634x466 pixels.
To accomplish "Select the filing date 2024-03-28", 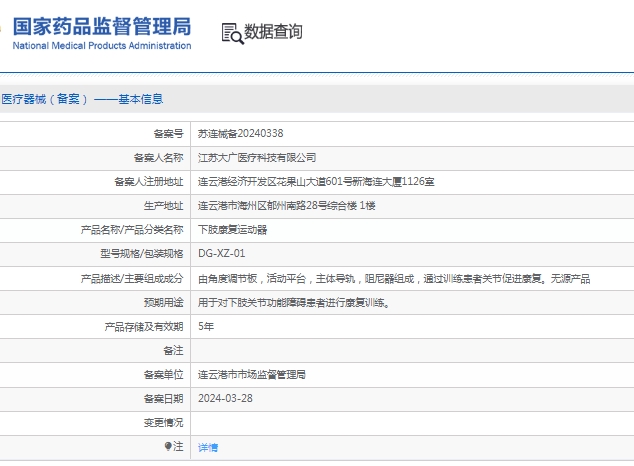I will (x=225, y=399).
